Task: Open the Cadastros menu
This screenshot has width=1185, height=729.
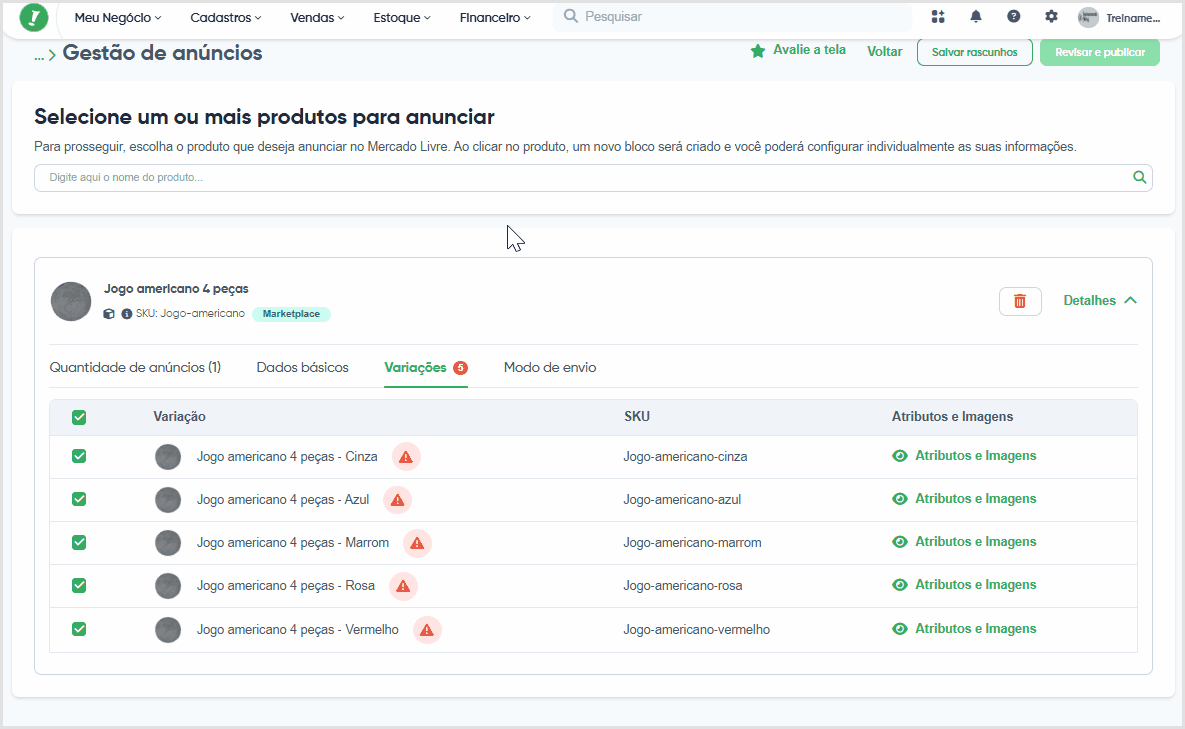Action: [x=226, y=17]
